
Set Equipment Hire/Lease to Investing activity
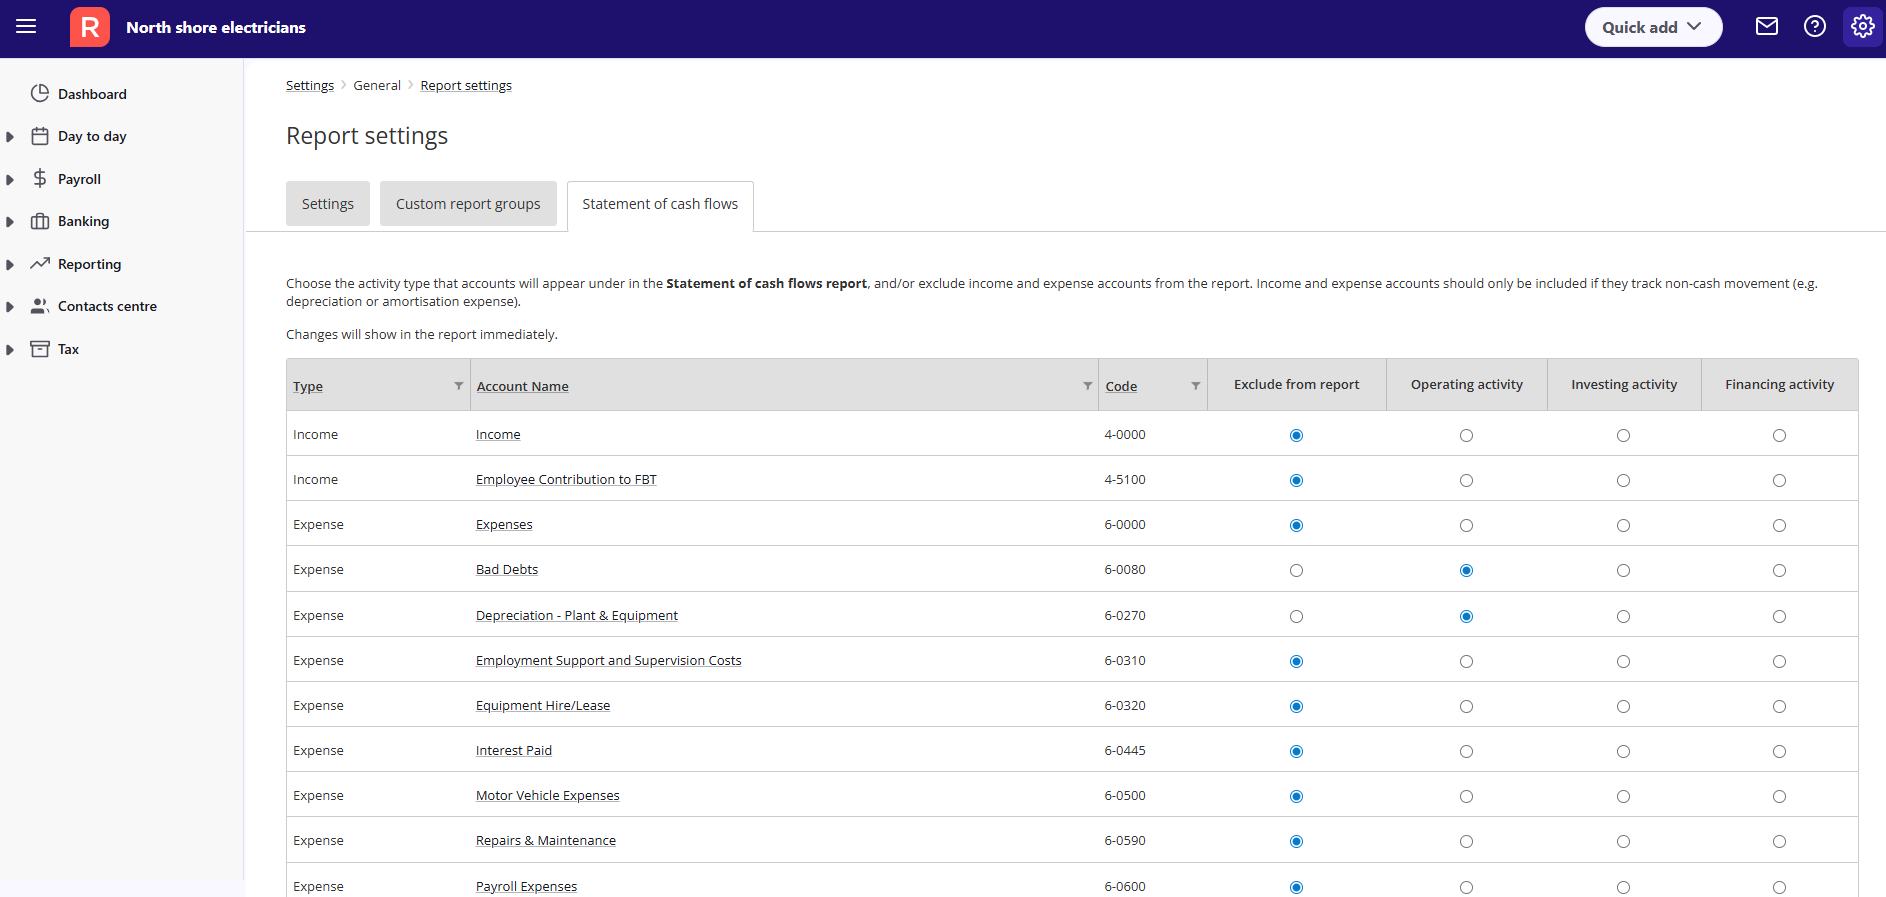(x=1623, y=706)
